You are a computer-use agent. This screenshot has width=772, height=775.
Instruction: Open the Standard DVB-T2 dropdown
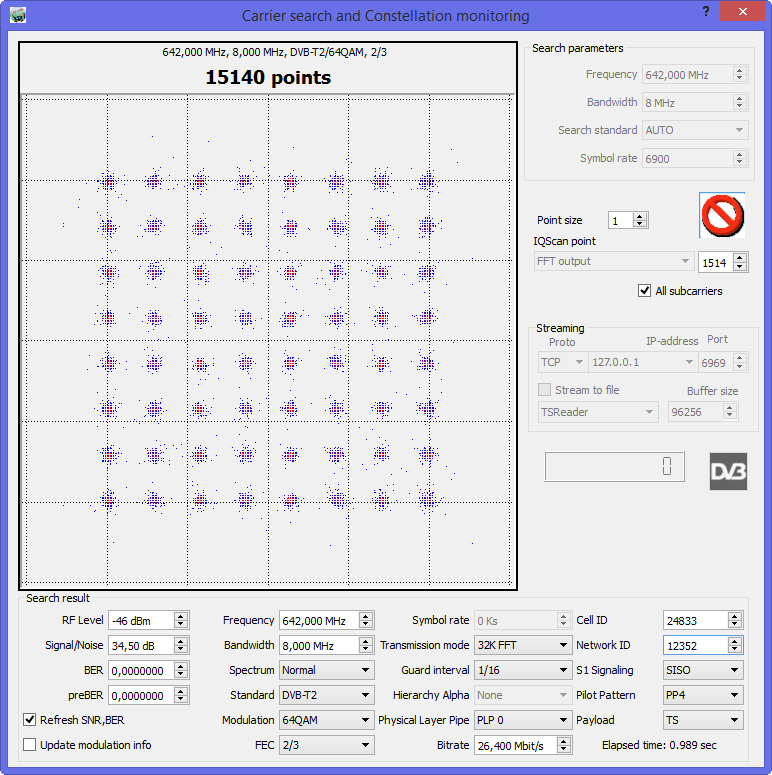(x=326, y=695)
